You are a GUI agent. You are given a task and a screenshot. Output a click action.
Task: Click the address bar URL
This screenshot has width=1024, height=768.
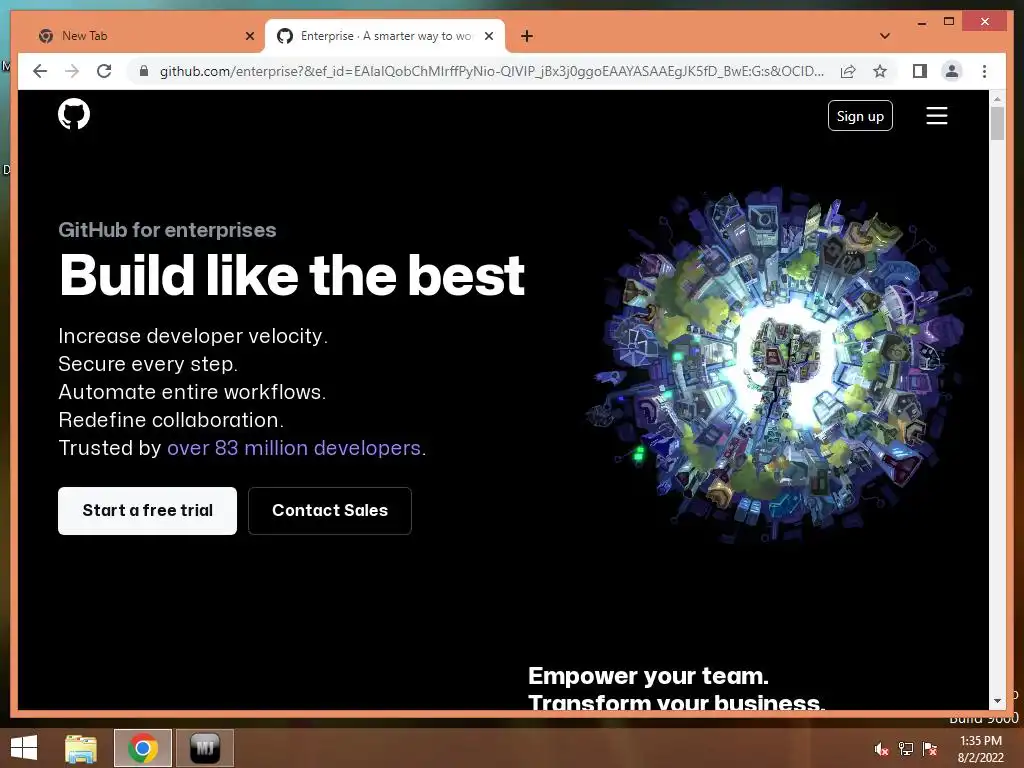(491, 71)
